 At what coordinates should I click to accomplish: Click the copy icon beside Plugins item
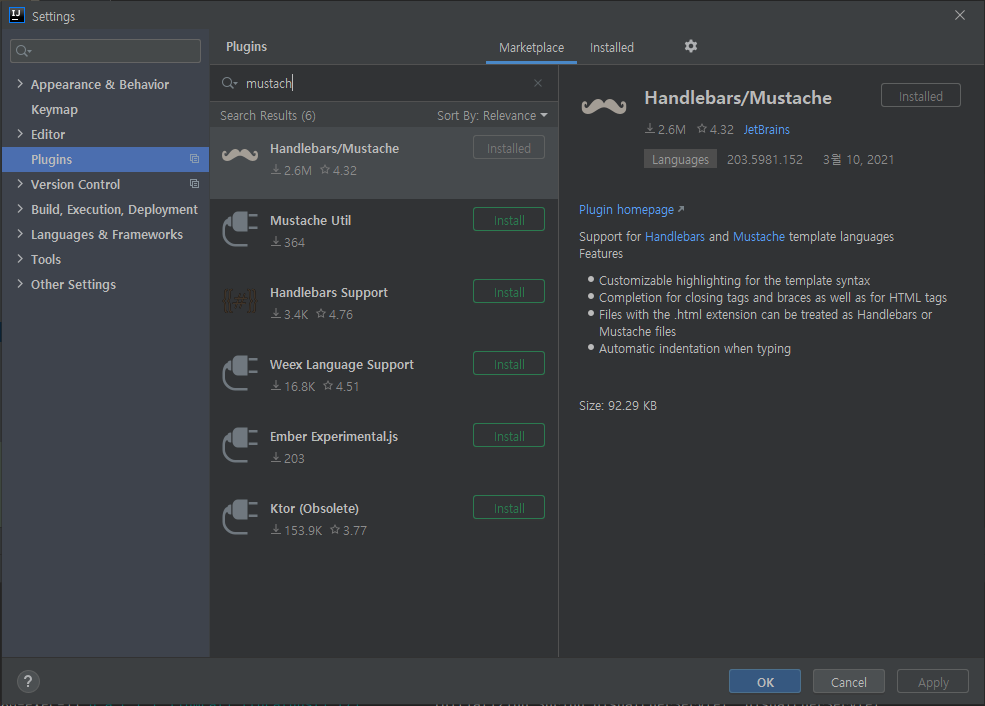click(x=195, y=159)
